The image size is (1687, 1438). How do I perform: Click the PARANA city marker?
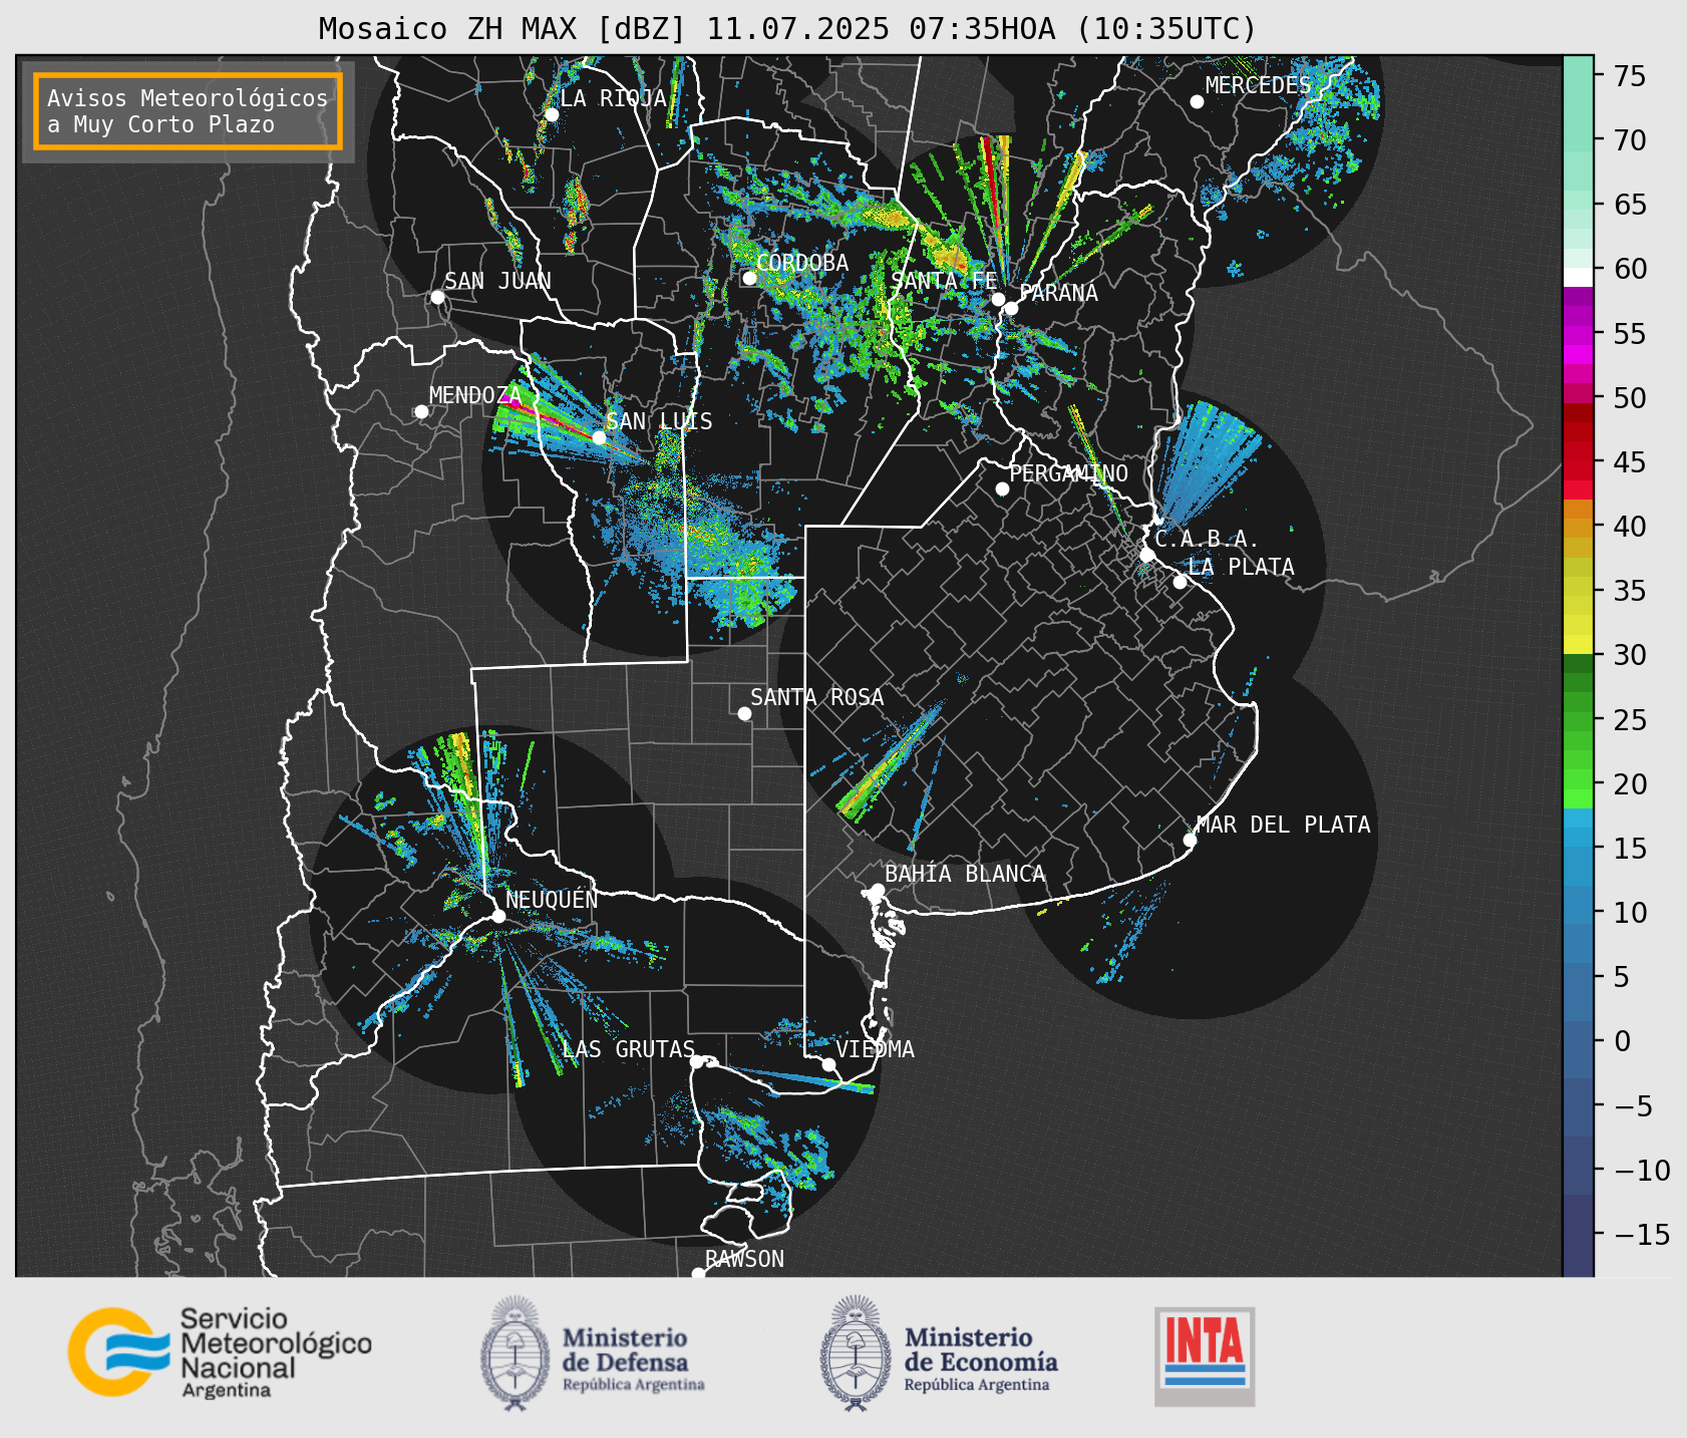pyautogui.click(x=1011, y=308)
